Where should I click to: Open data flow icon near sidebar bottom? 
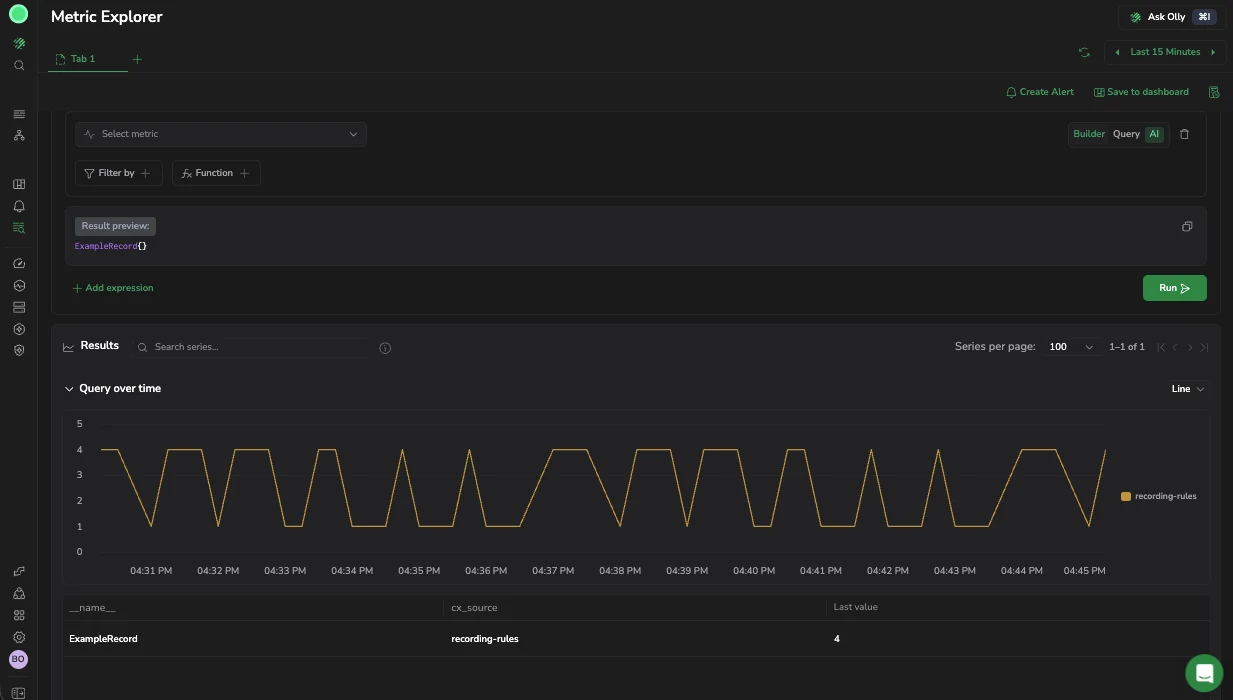18,571
